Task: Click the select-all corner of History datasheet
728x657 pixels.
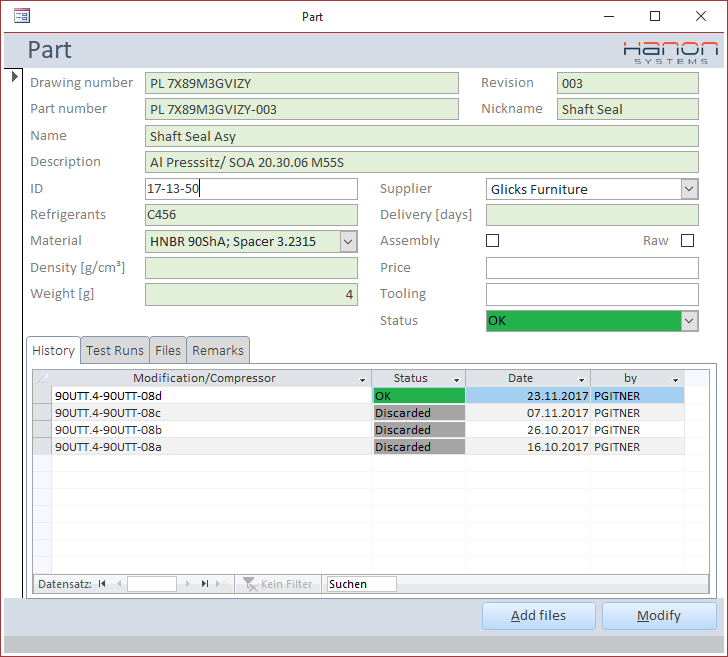Action: [x=42, y=378]
